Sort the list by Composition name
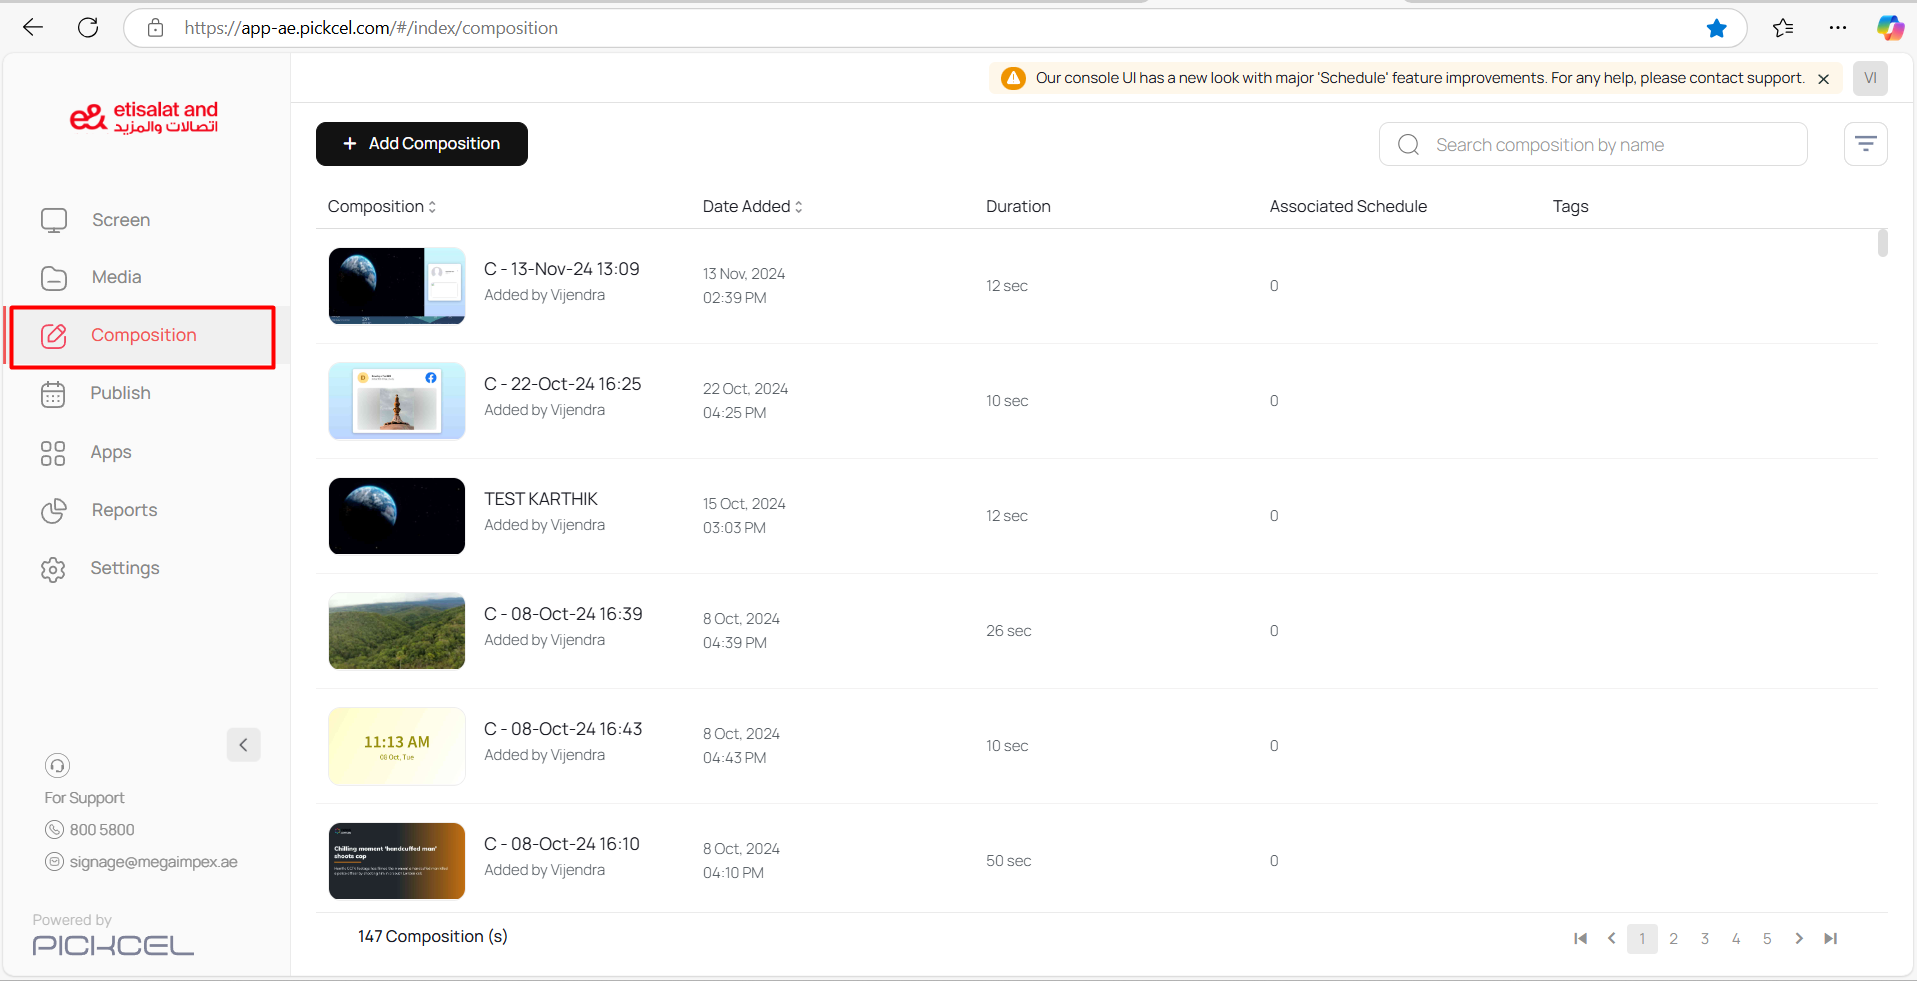The image size is (1917, 981). [382, 207]
